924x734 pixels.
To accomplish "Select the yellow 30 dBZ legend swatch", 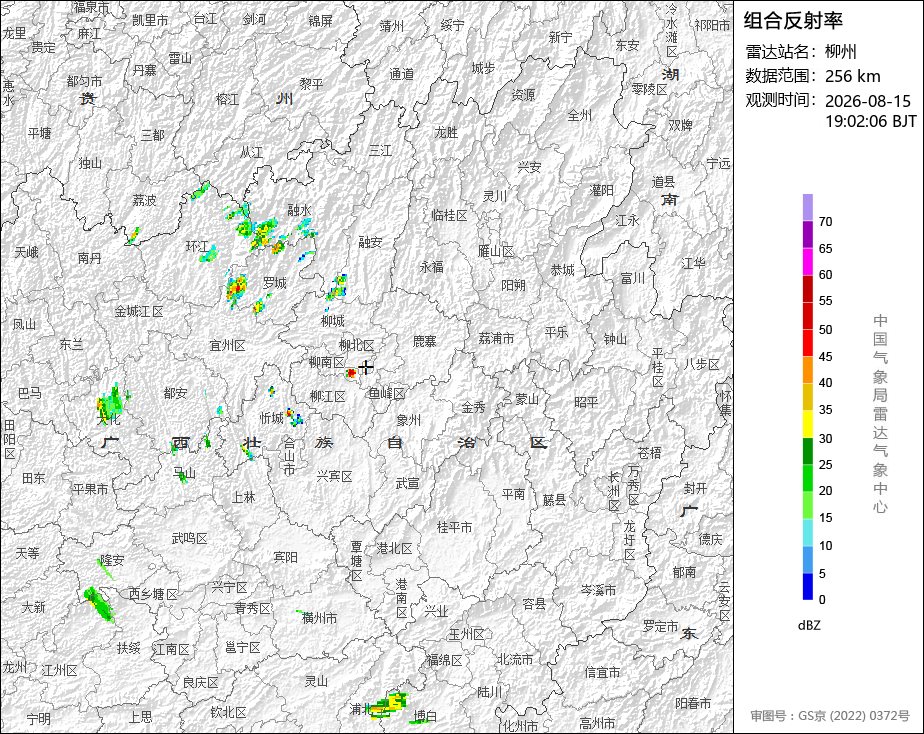I will pyautogui.click(x=807, y=424).
